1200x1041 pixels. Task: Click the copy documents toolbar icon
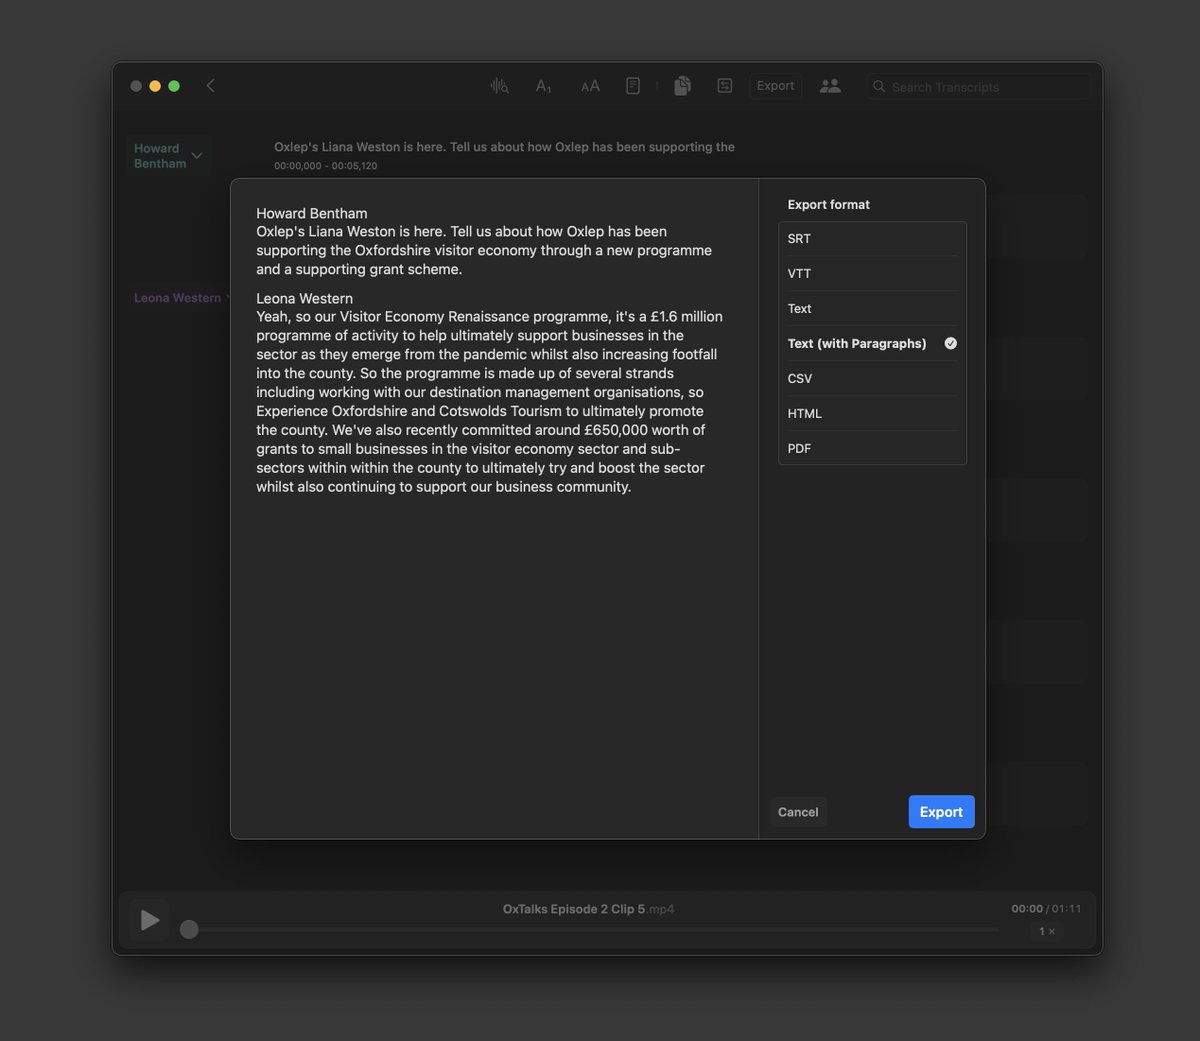pos(682,86)
